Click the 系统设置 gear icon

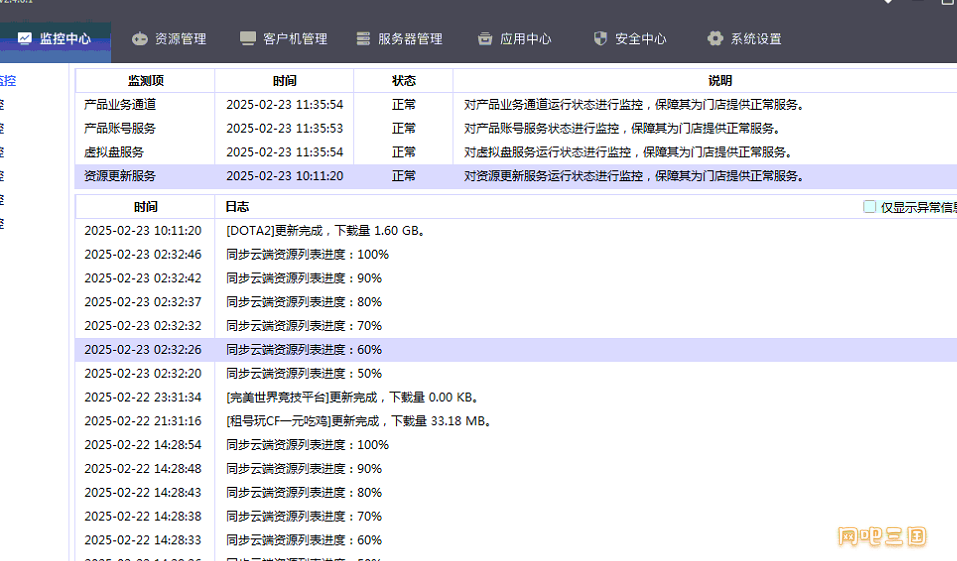(715, 38)
